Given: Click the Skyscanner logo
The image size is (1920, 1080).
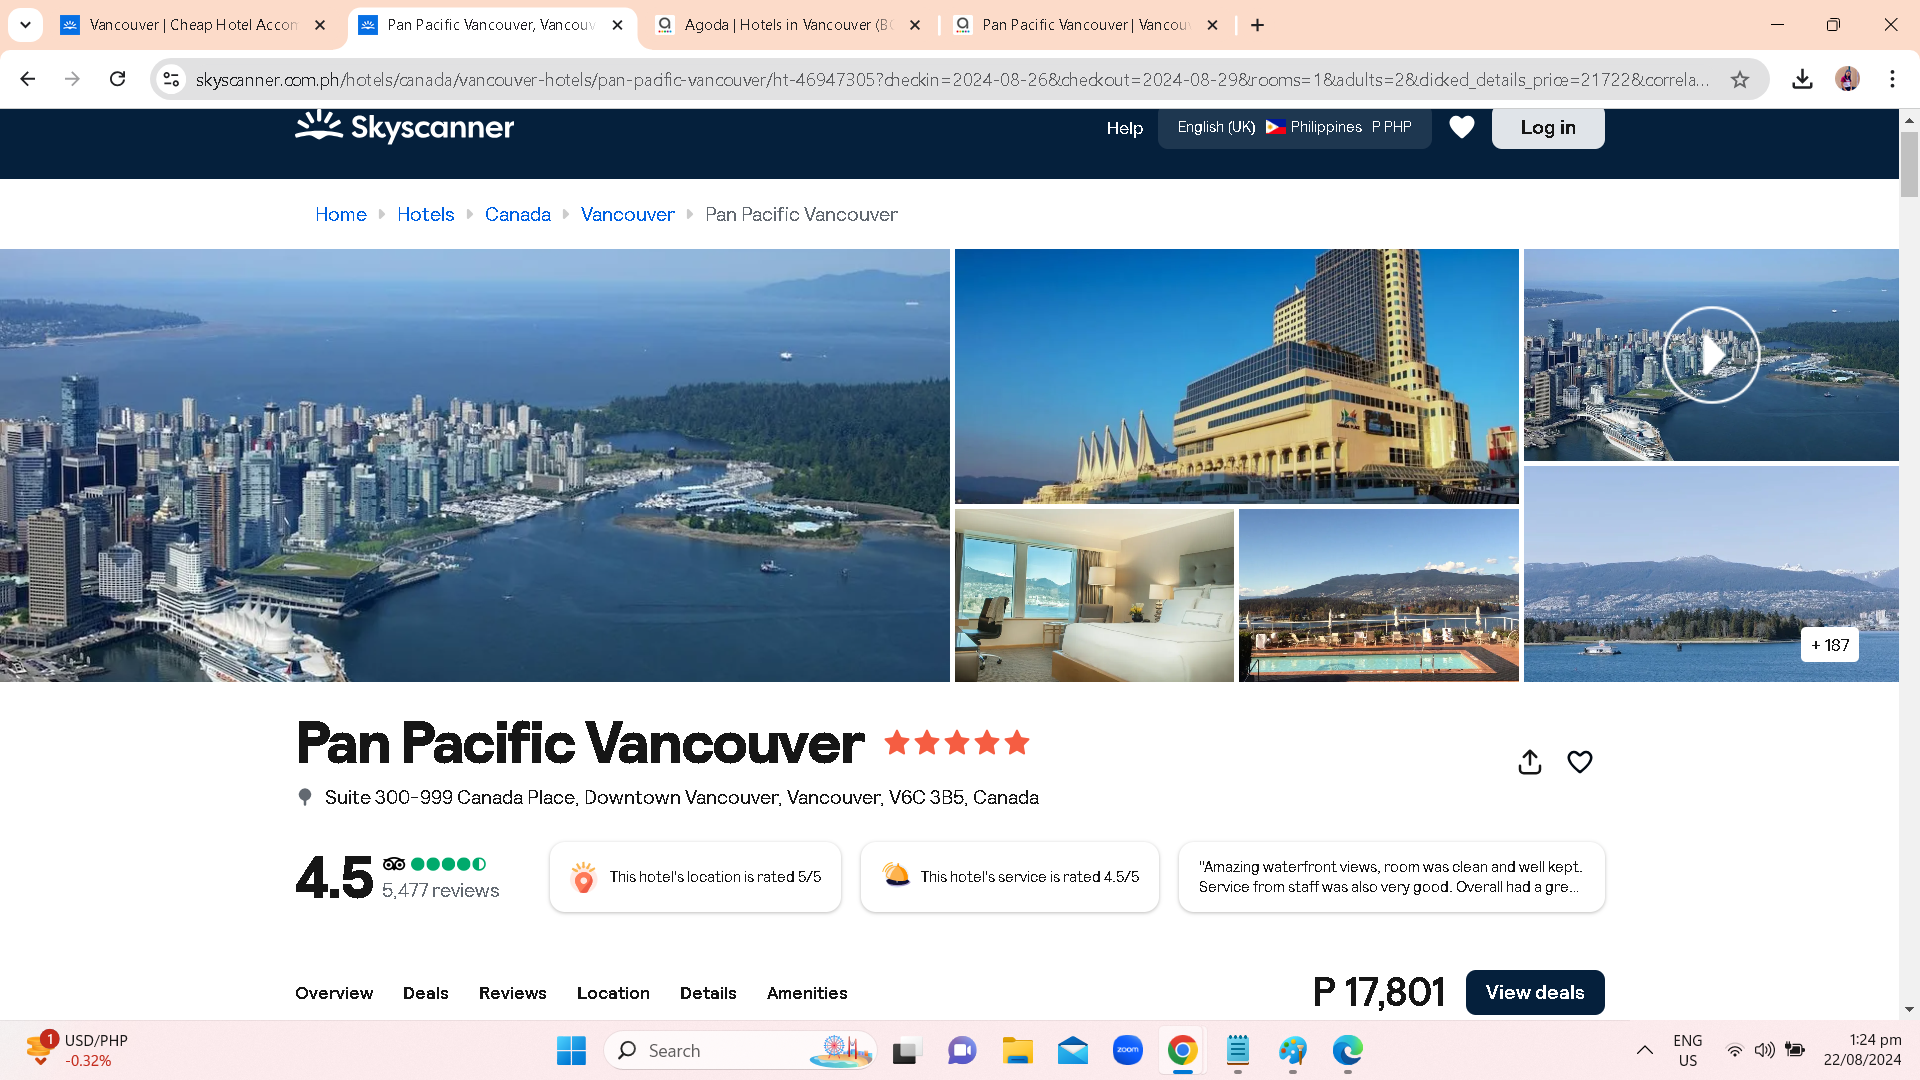Looking at the screenshot, I should 404,127.
